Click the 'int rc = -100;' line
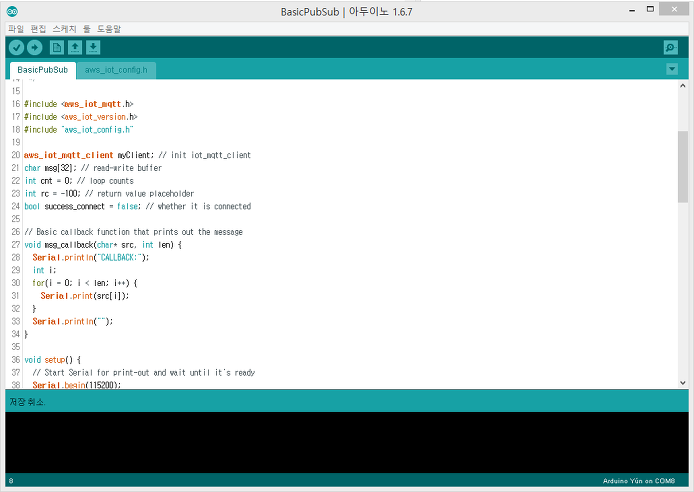 pyautogui.click(x=109, y=194)
